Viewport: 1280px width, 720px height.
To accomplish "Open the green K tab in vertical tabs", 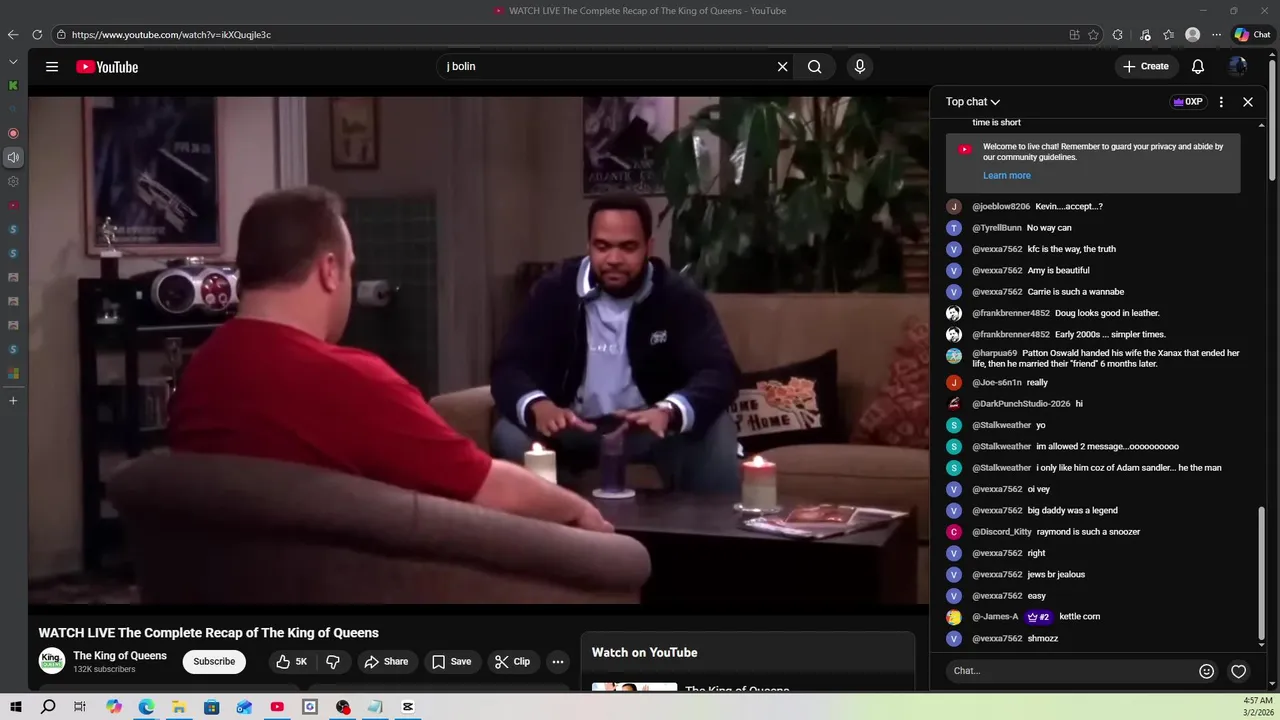I will click(x=13, y=86).
